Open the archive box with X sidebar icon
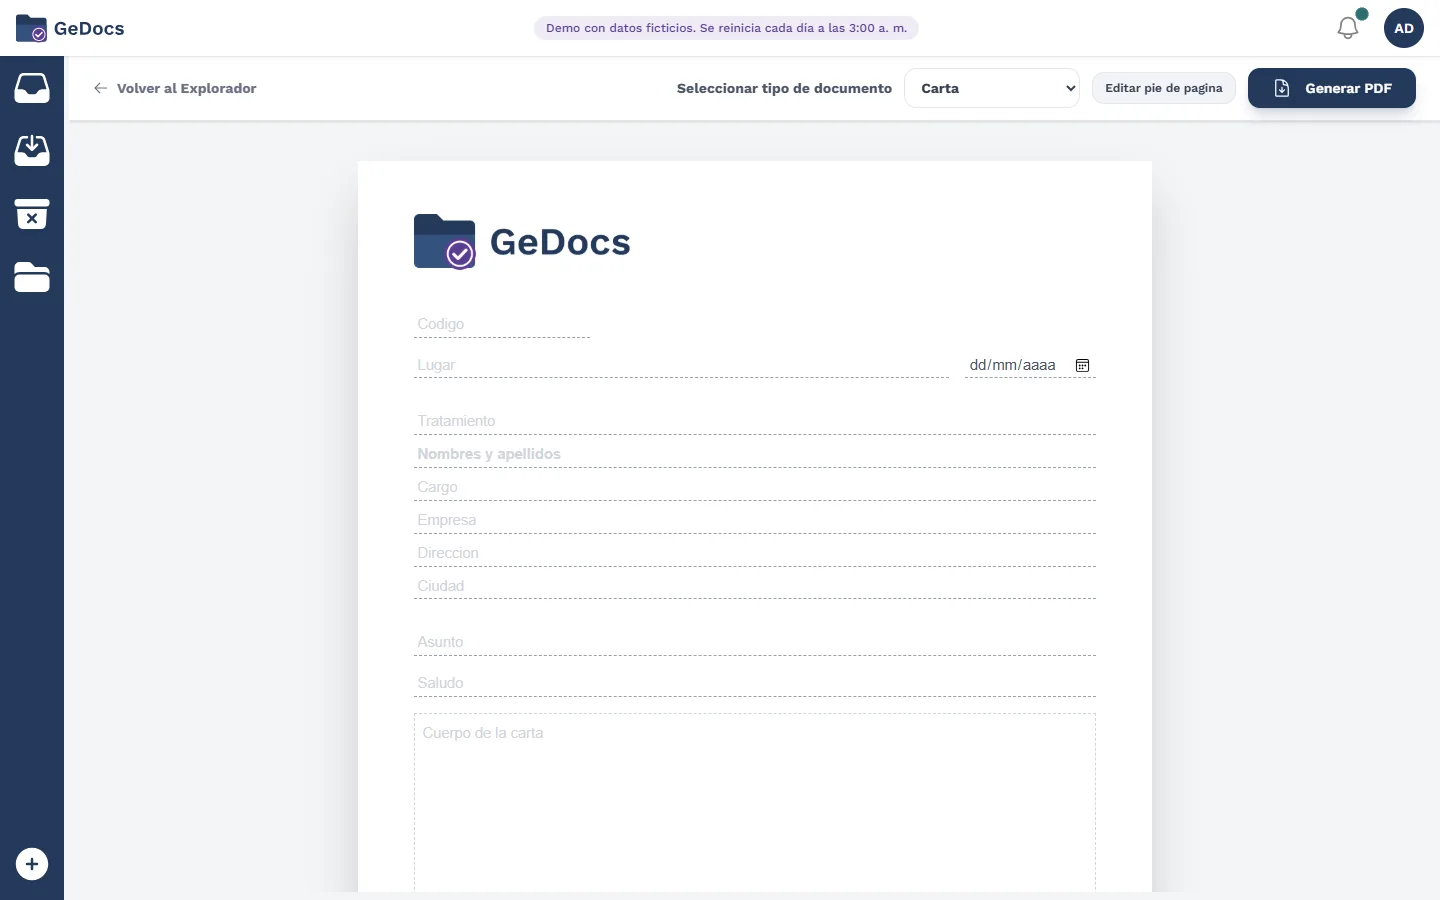 point(32,214)
